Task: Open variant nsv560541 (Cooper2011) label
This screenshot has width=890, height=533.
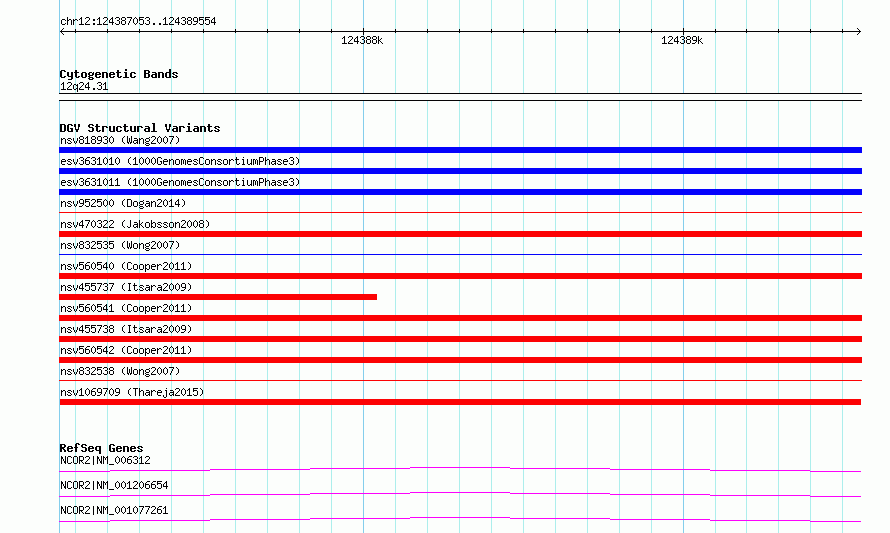Action: 126,308
